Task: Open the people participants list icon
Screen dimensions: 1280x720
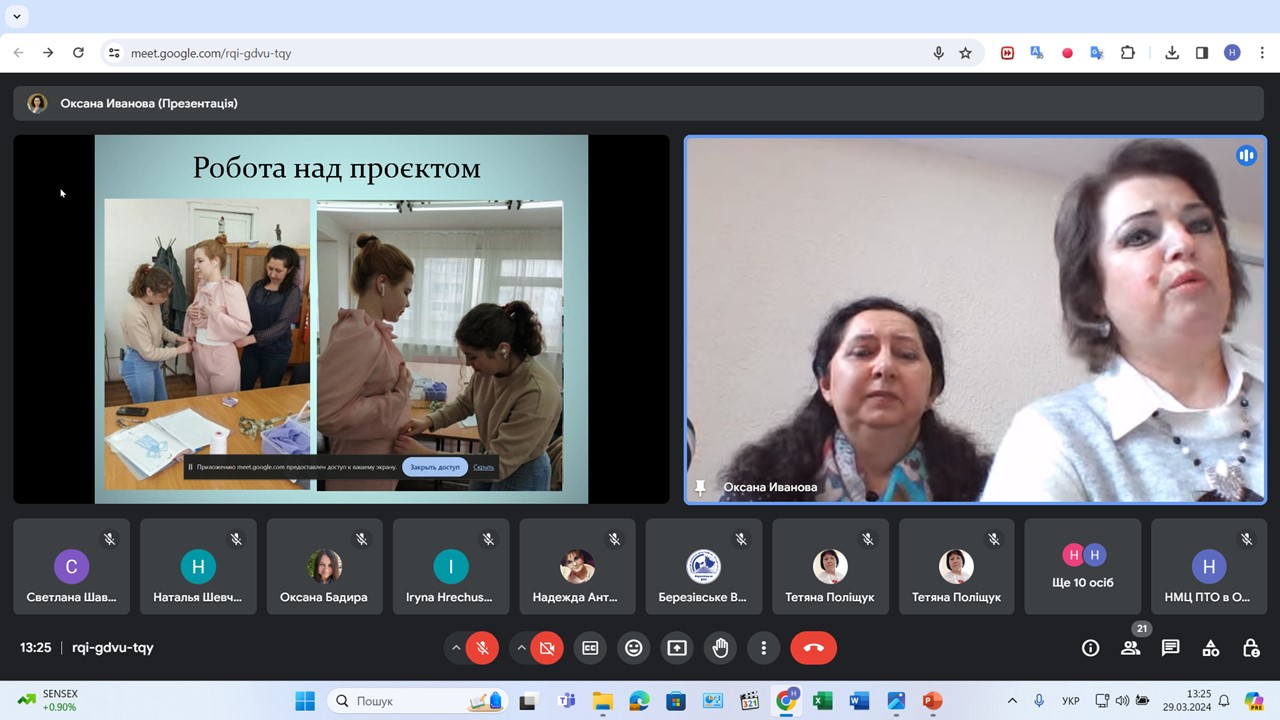Action: 1130,648
